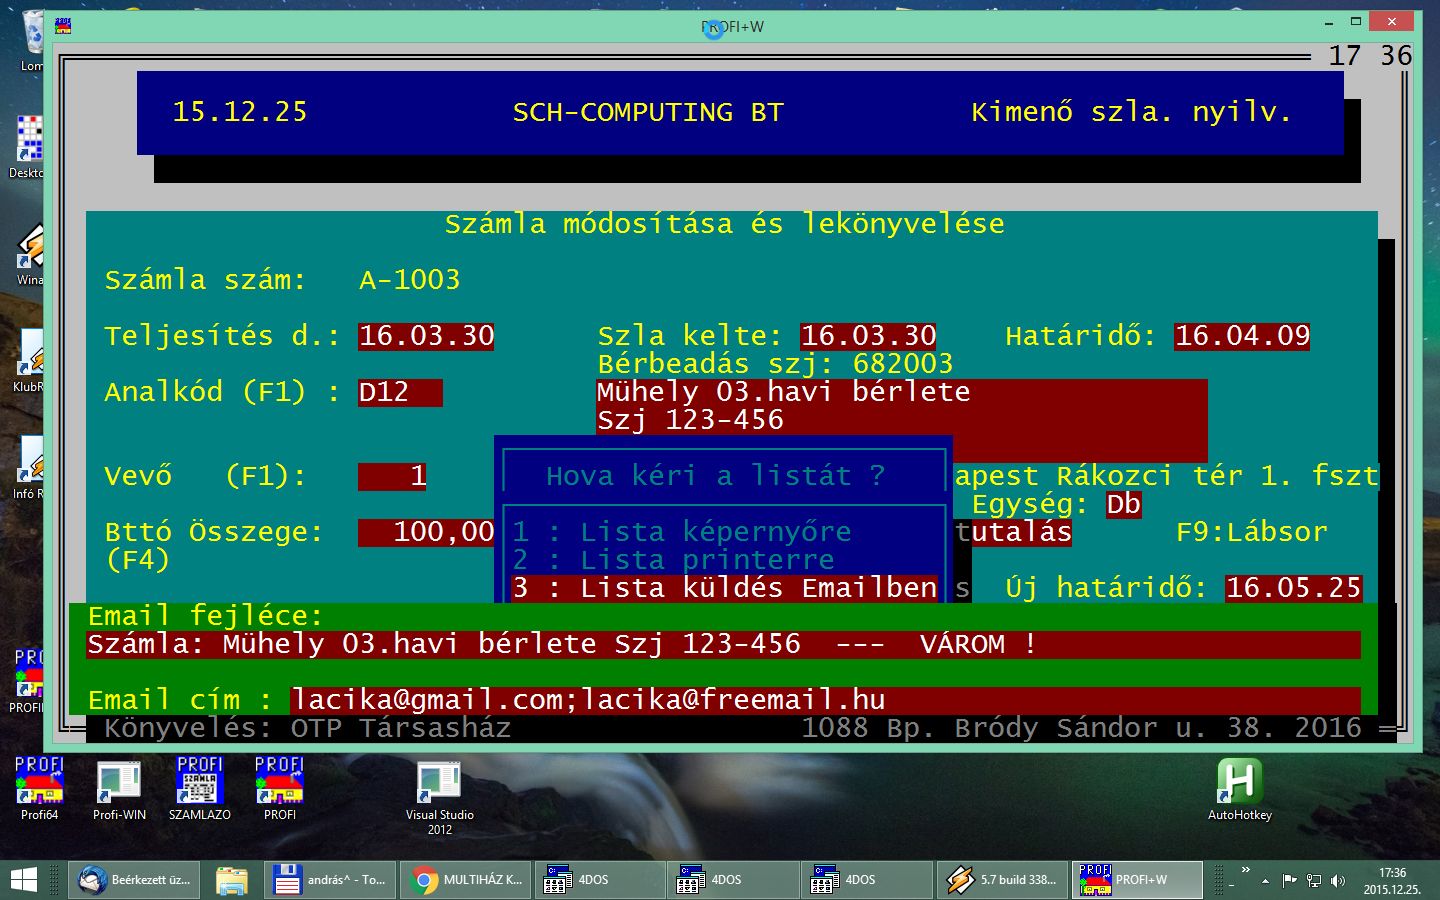This screenshot has width=1440, height=900.
Task: Click the volume icon in system tray
Action: pyautogui.click(x=1338, y=881)
